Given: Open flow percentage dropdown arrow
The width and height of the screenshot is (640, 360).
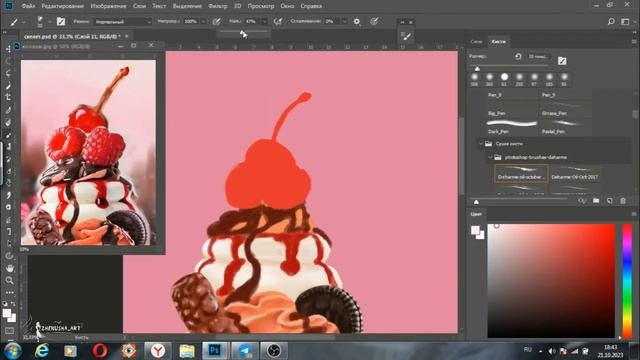Looking at the screenshot, I should [264, 22].
